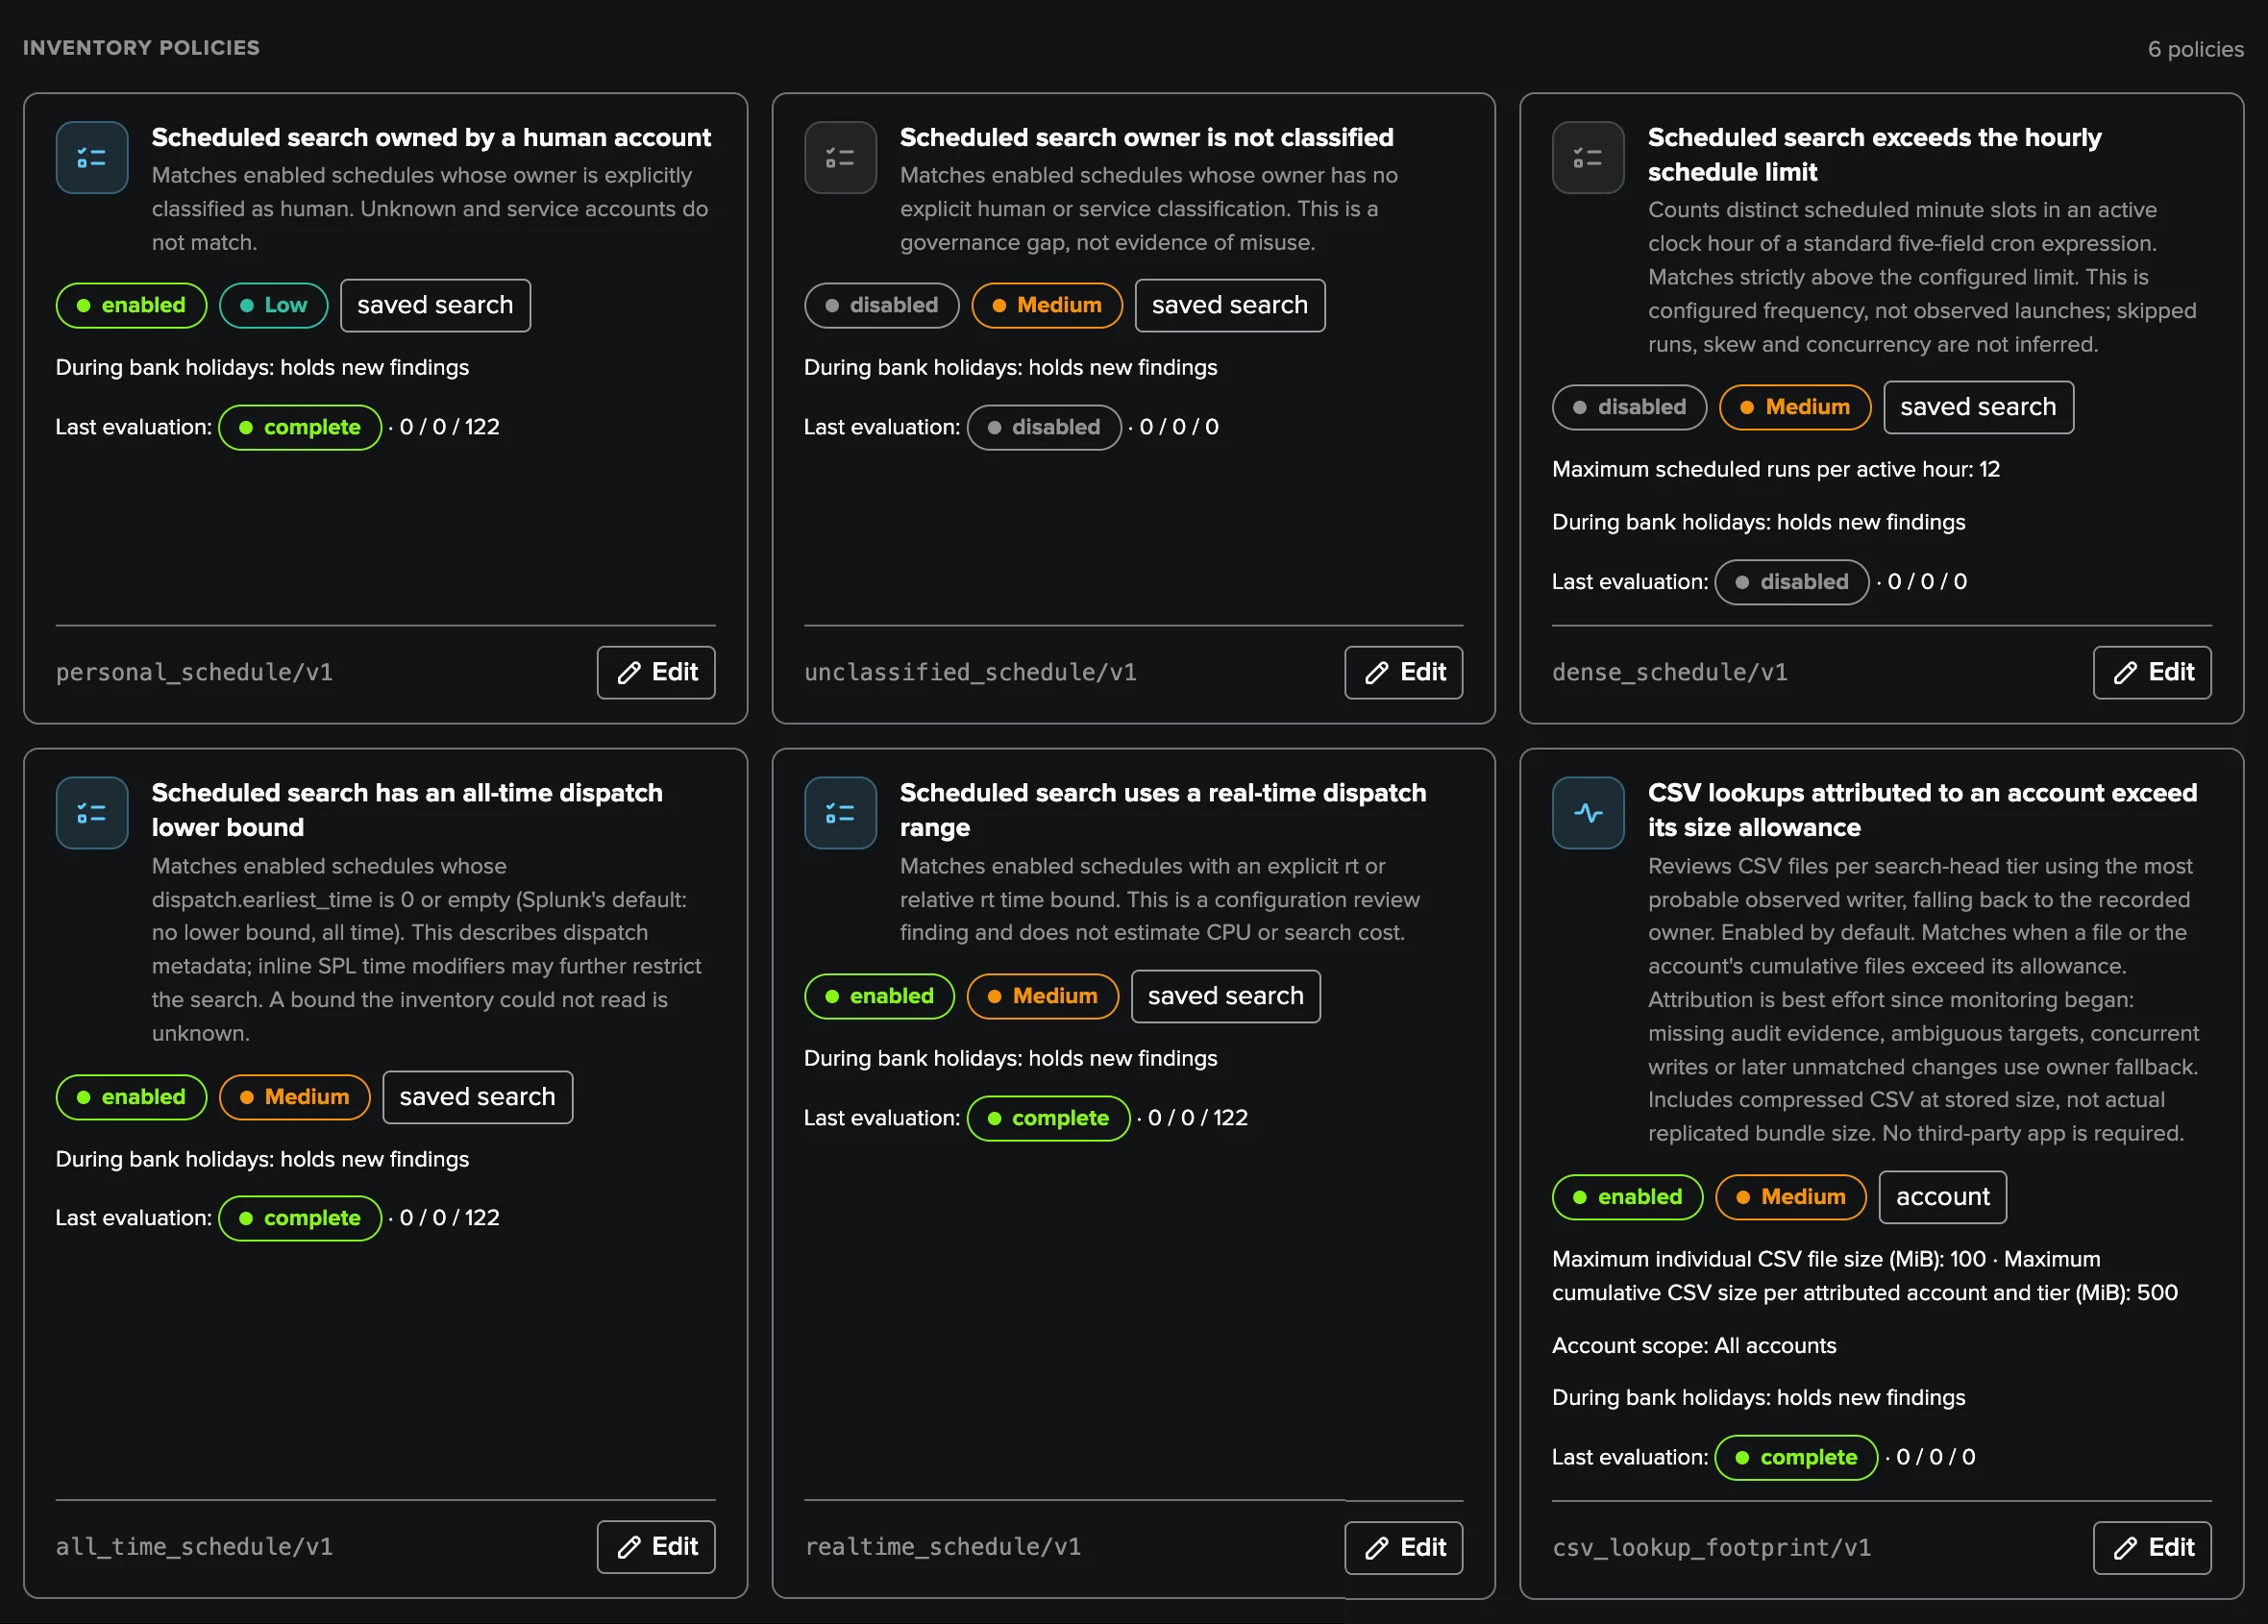Image resolution: width=2268 pixels, height=1624 pixels.
Task: Click the 'enabled' badge on CSV lookups card
Action: (x=1627, y=1197)
